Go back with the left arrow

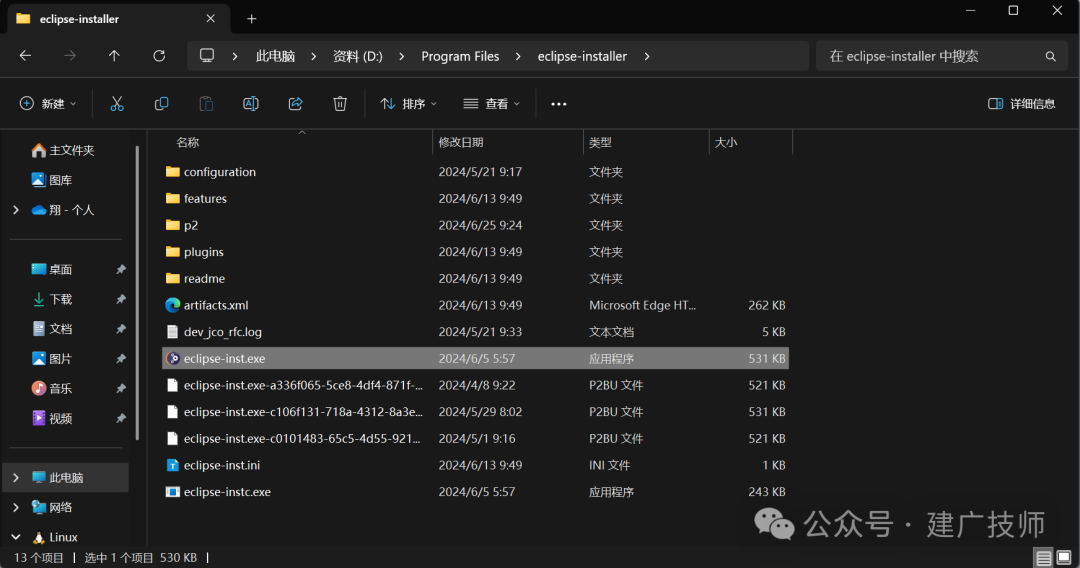tap(25, 56)
